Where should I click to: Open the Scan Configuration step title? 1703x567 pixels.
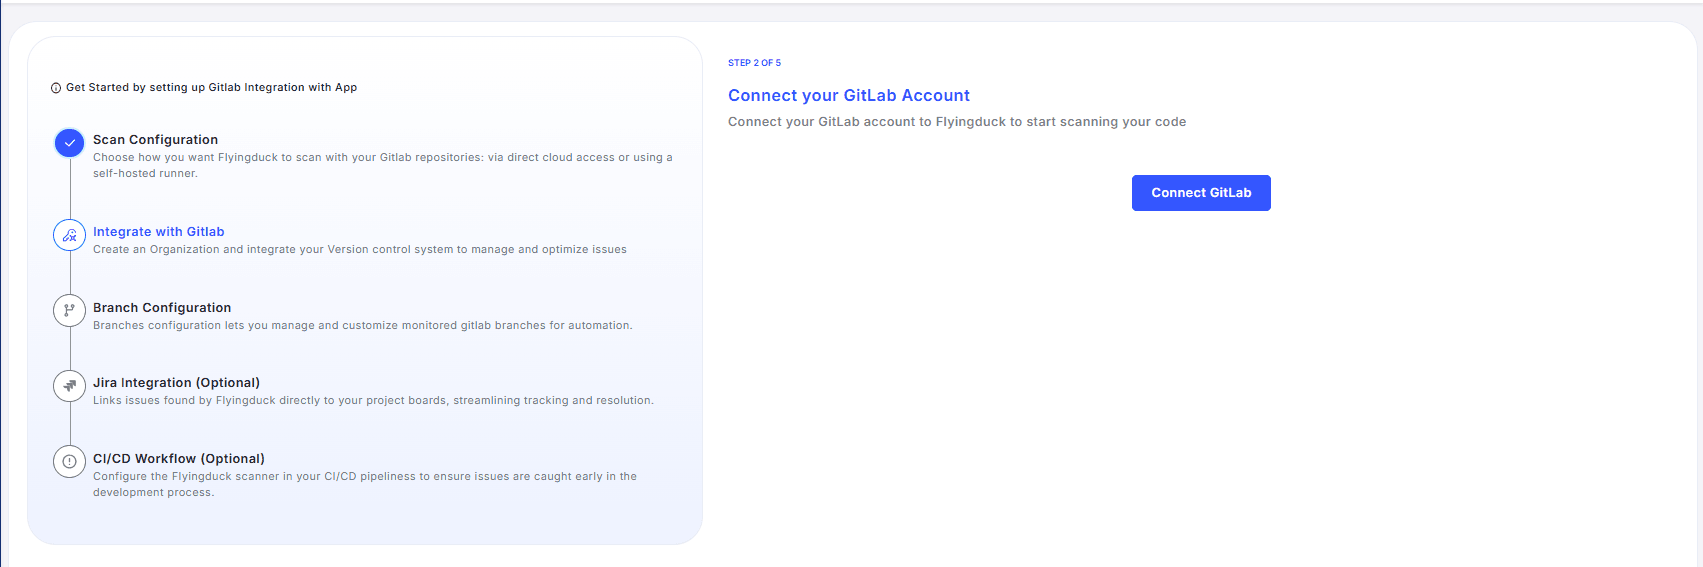(155, 140)
